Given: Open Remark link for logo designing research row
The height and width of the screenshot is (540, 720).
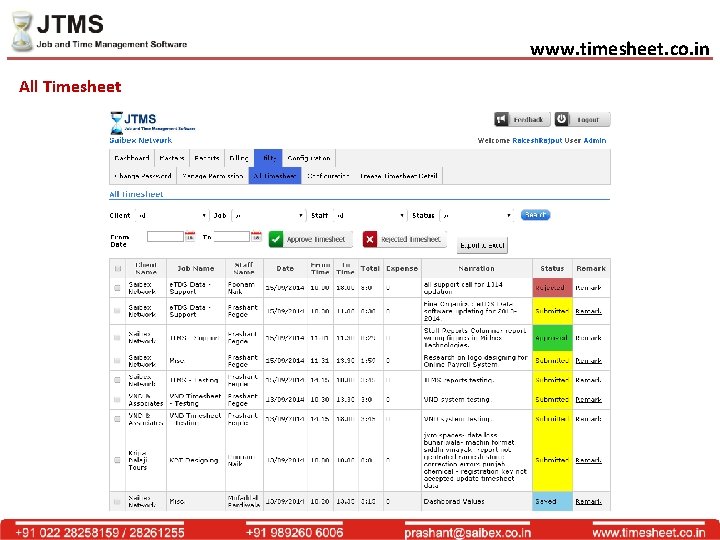Looking at the screenshot, I should pyautogui.click(x=588, y=361).
